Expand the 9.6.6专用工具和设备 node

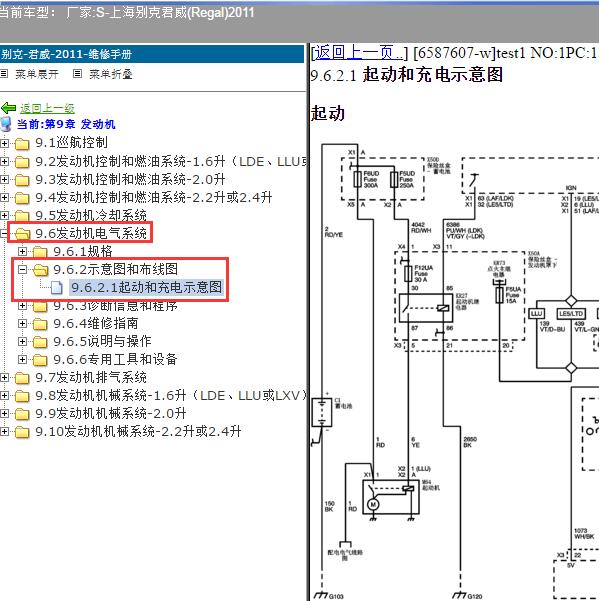pyautogui.click(x=23, y=360)
